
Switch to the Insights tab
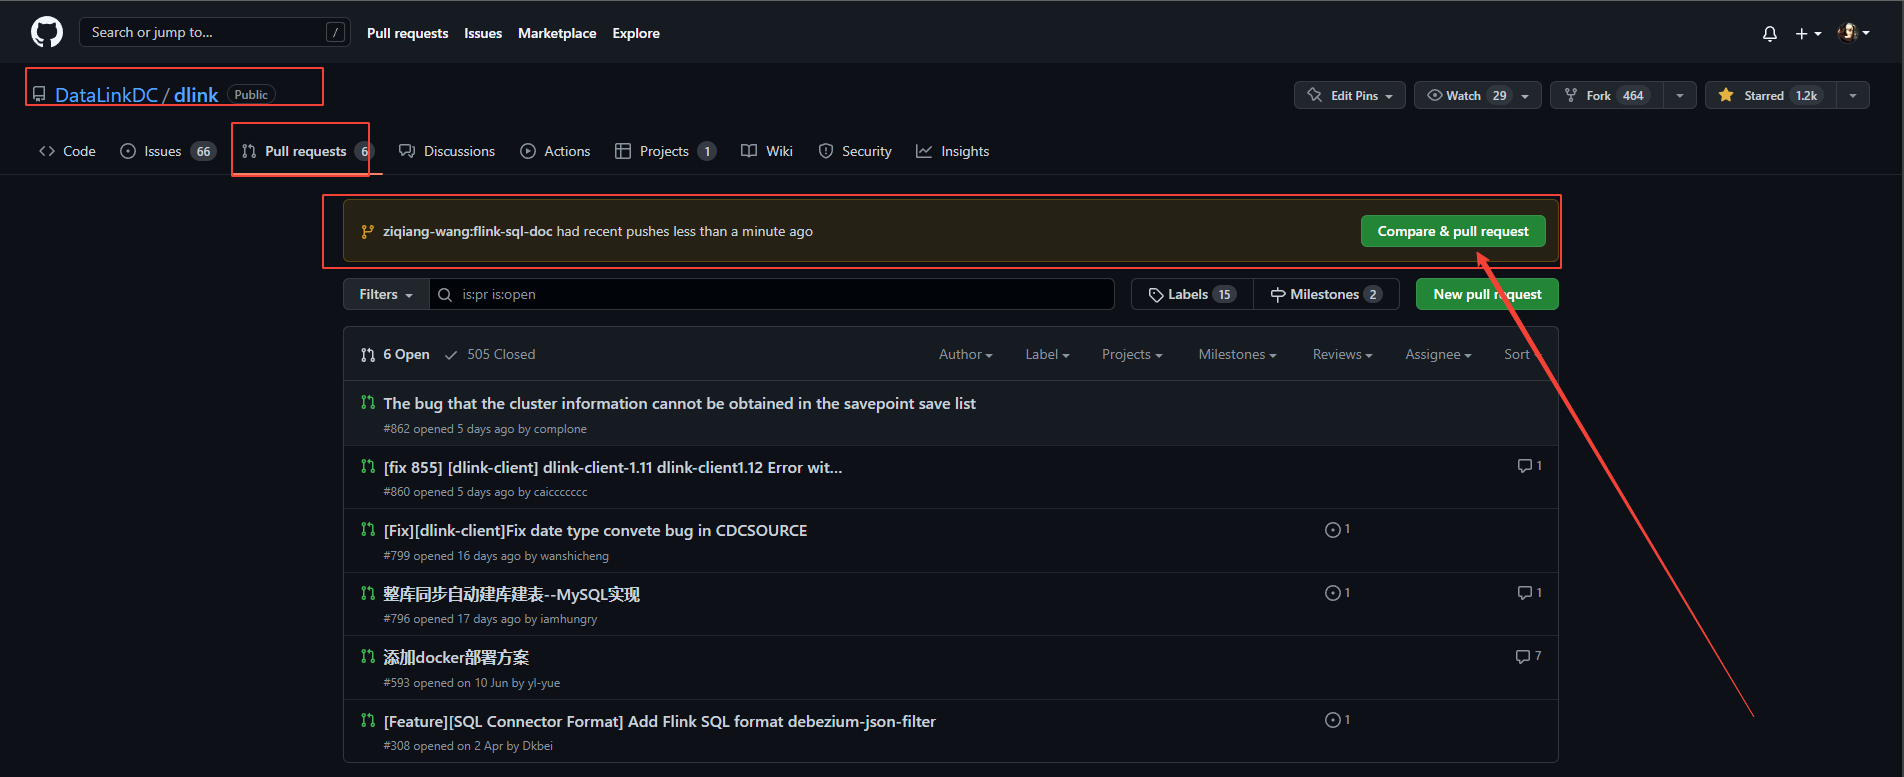pyautogui.click(x=953, y=151)
